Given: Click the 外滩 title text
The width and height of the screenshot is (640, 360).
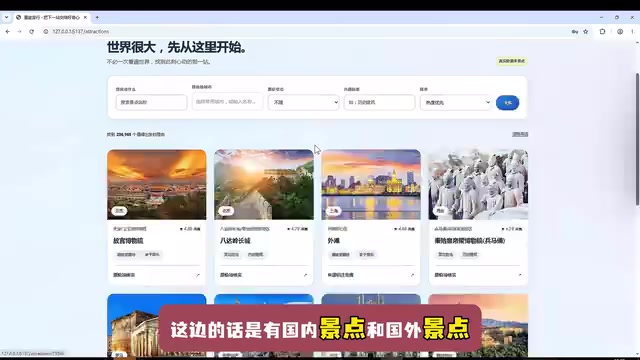Looking at the screenshot, I should 333,241.
